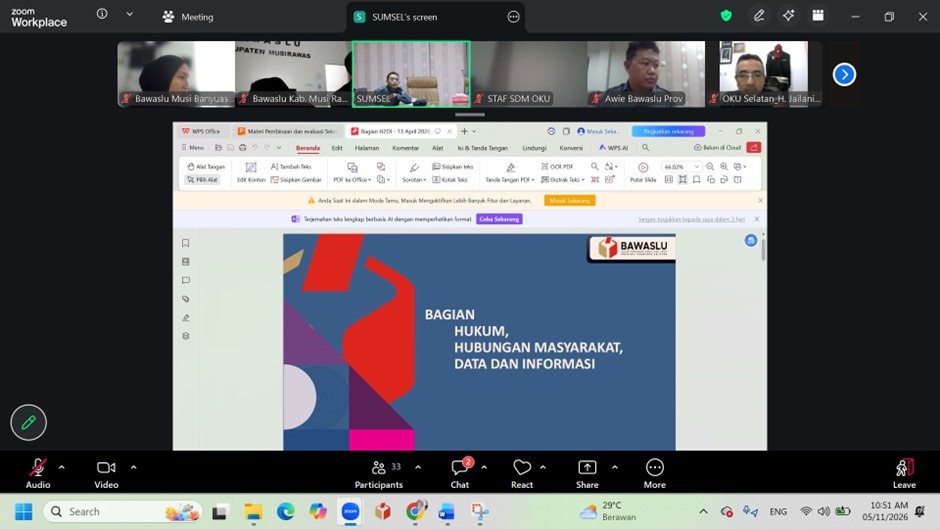Open the Isi & Tanda Tangan tab
The image size is (940, 529).
point(482,148)
